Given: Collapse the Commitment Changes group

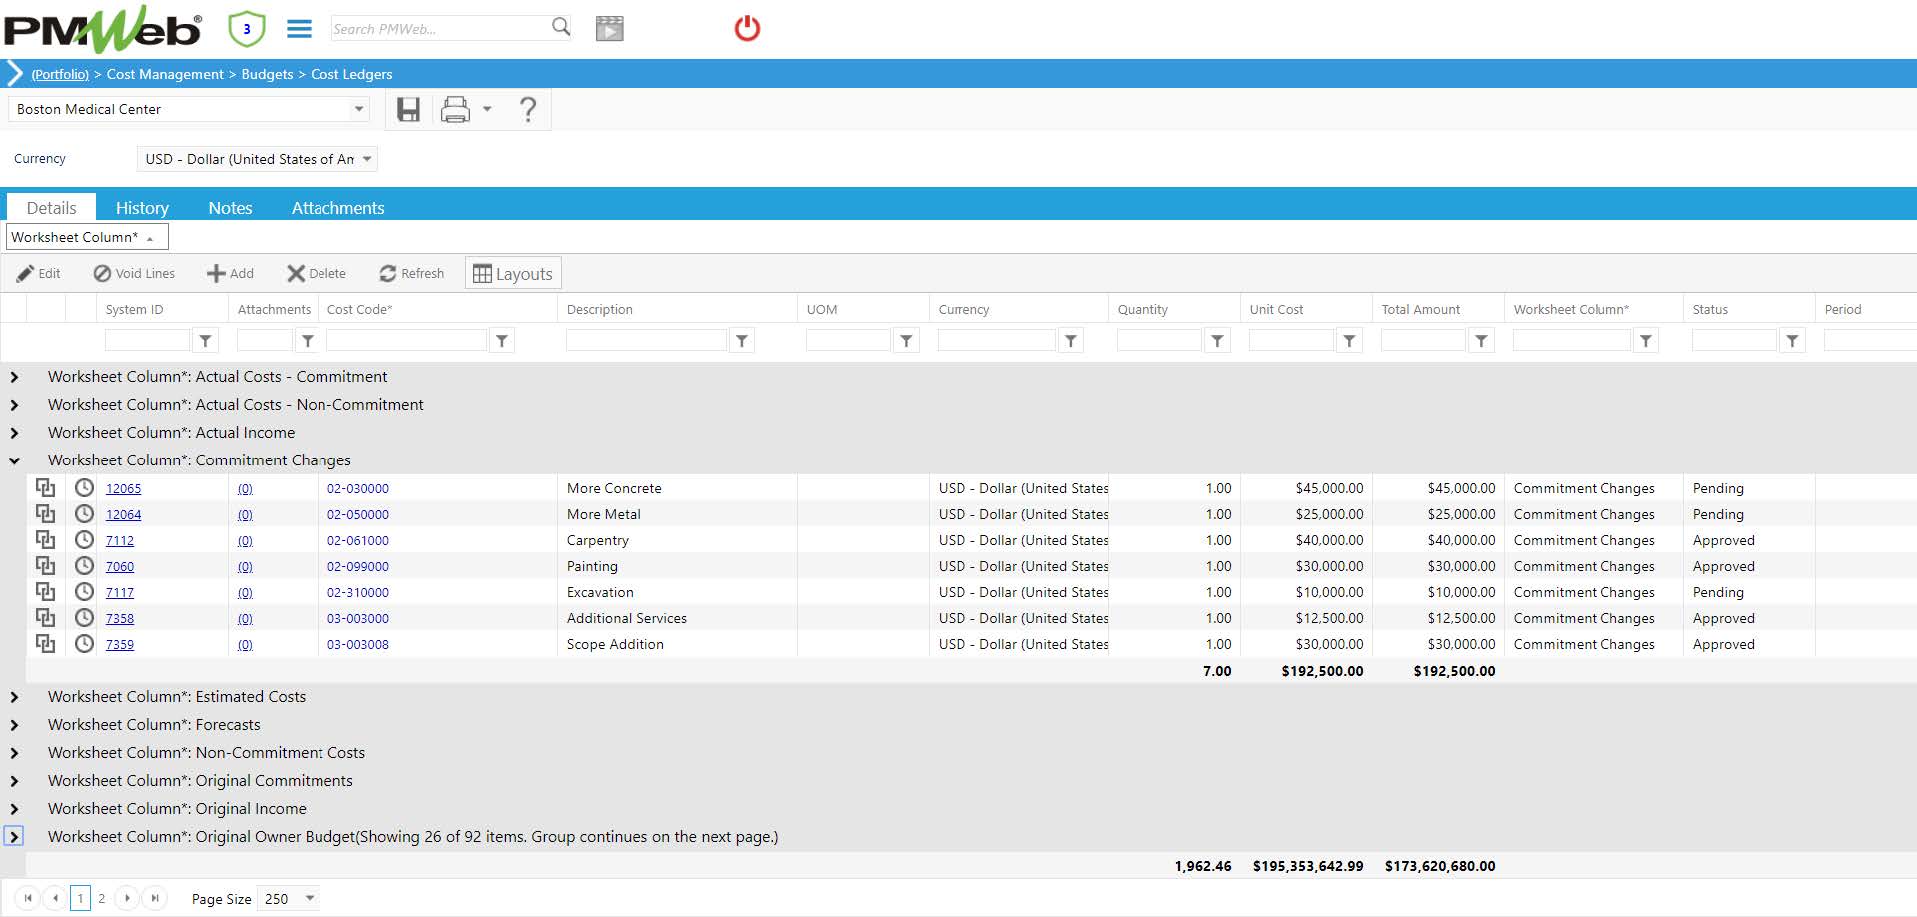Looking at the screenshot, I should [x=14, y=461].
